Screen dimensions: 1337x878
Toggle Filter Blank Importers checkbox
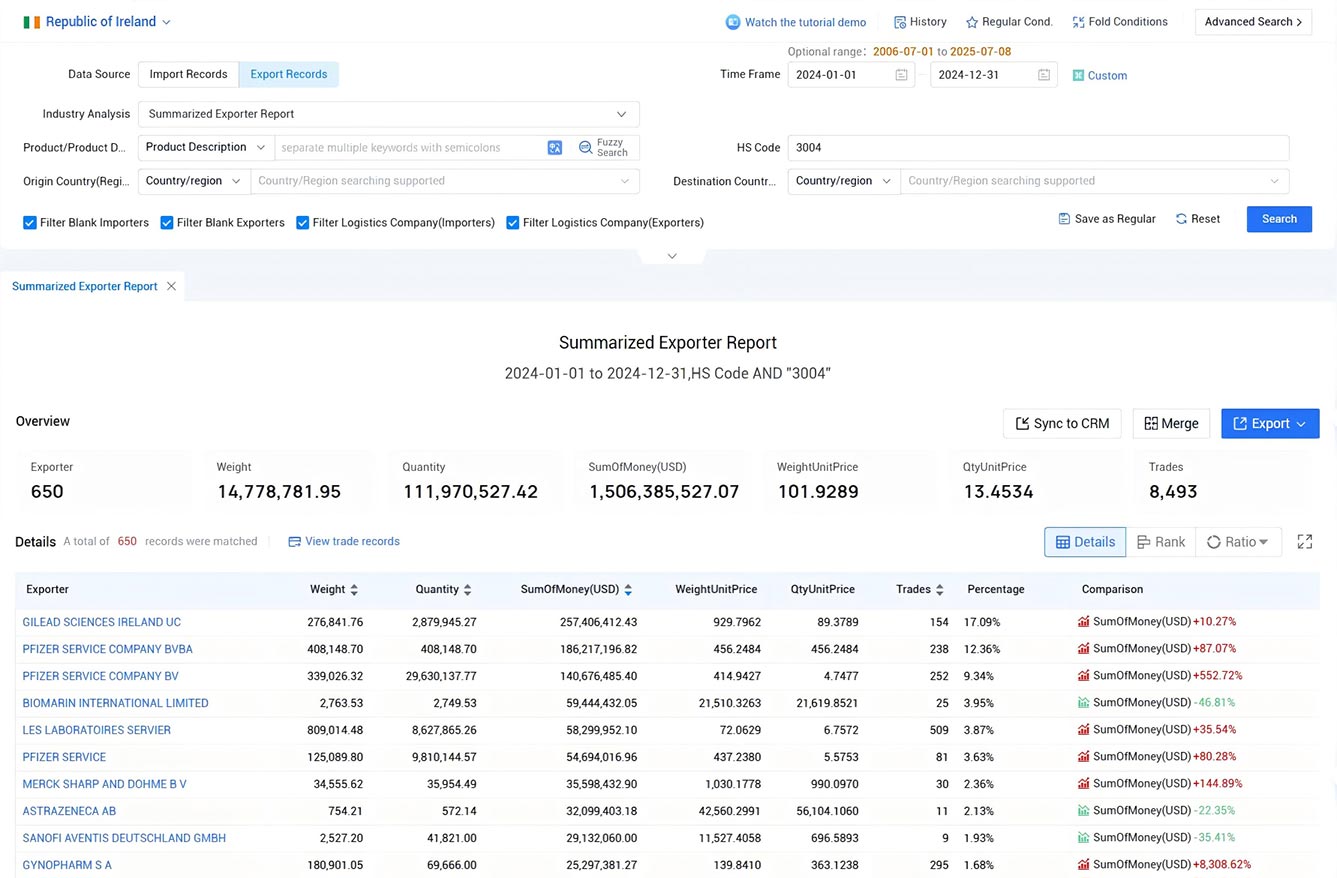[x=30, y=223]
